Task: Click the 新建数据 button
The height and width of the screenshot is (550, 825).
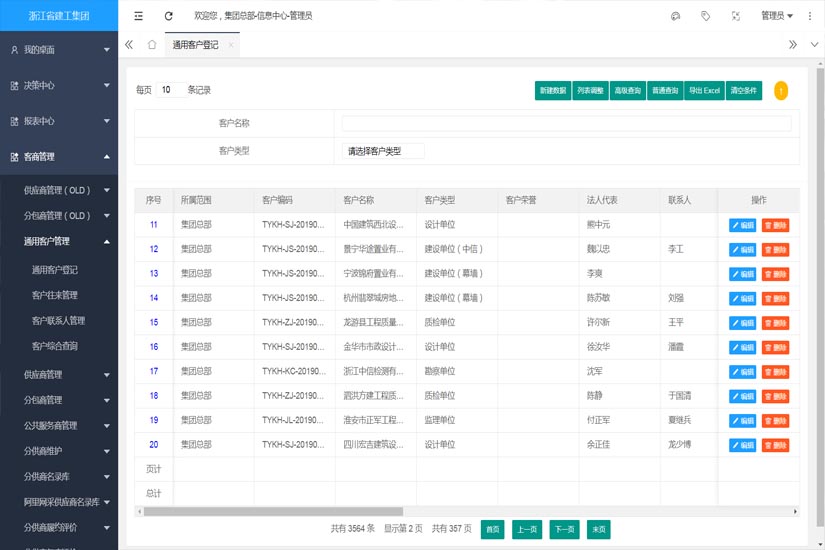Action: (552, 91)
